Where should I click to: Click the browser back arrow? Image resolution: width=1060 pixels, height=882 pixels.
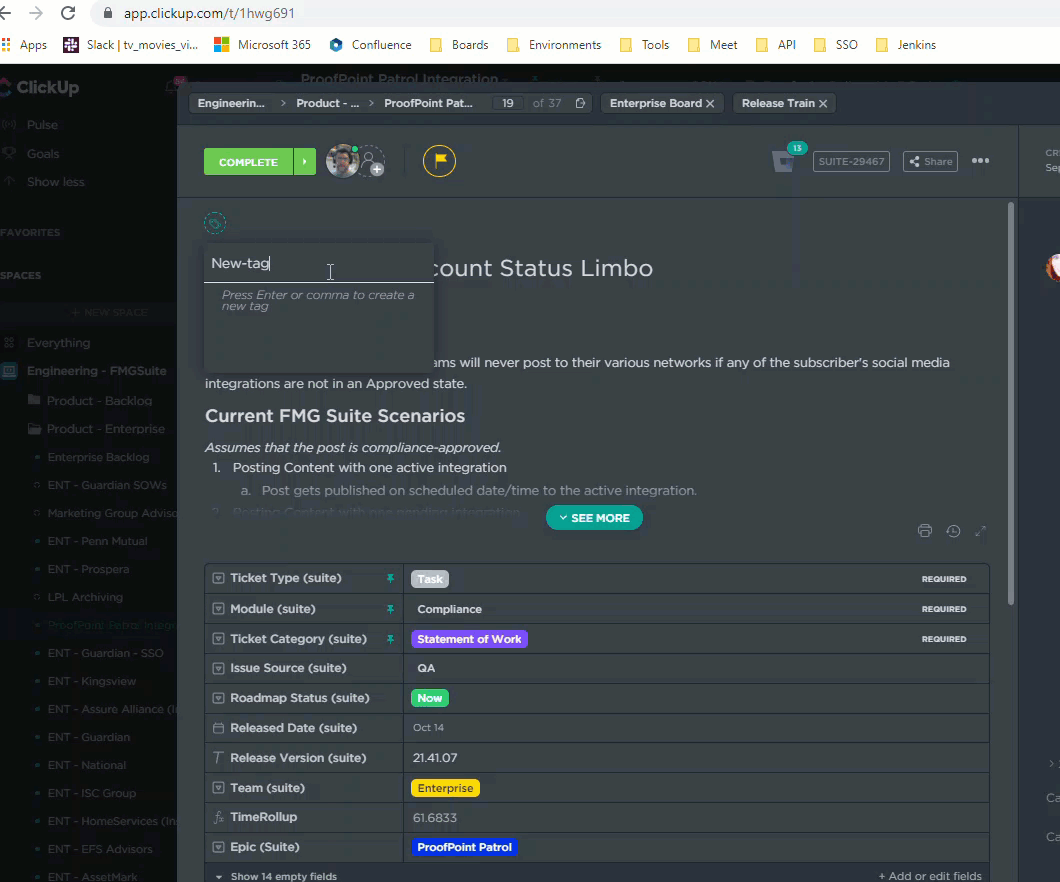[5, 13]
